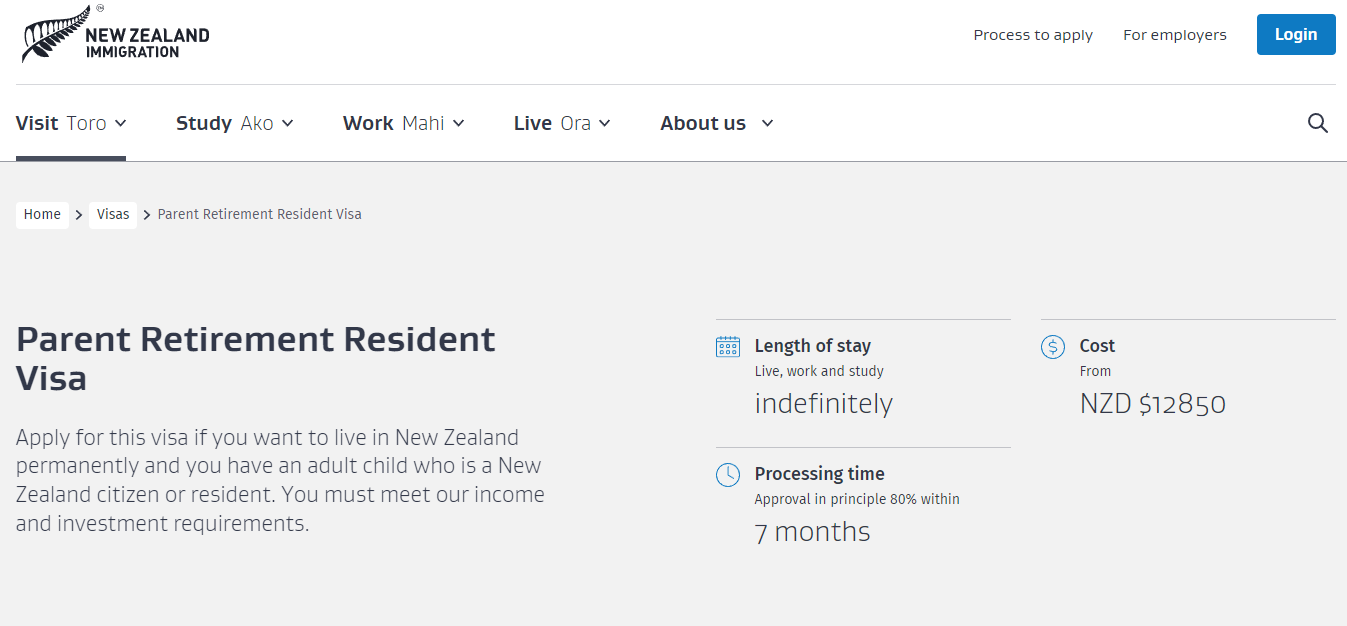Open the Work Mahi dropdown menu
The image size is (1347, 626).
[403, 123]
